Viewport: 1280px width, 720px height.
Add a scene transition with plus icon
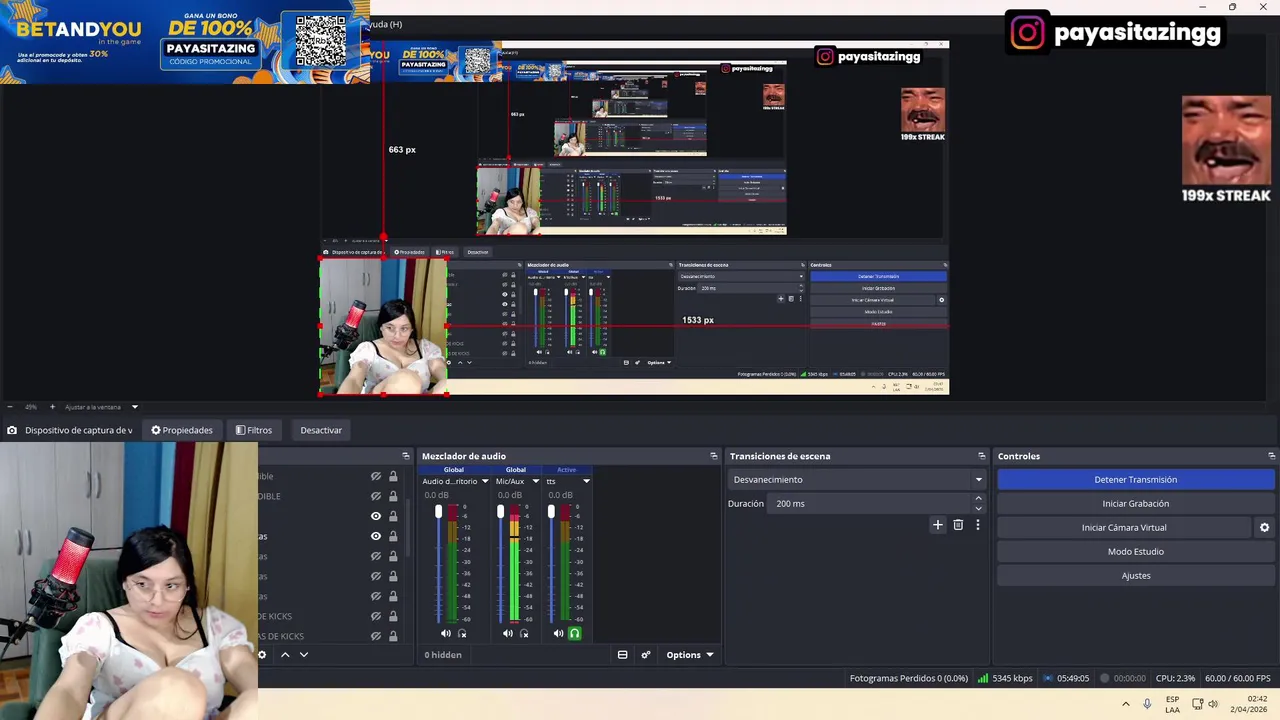coord(938,525)
